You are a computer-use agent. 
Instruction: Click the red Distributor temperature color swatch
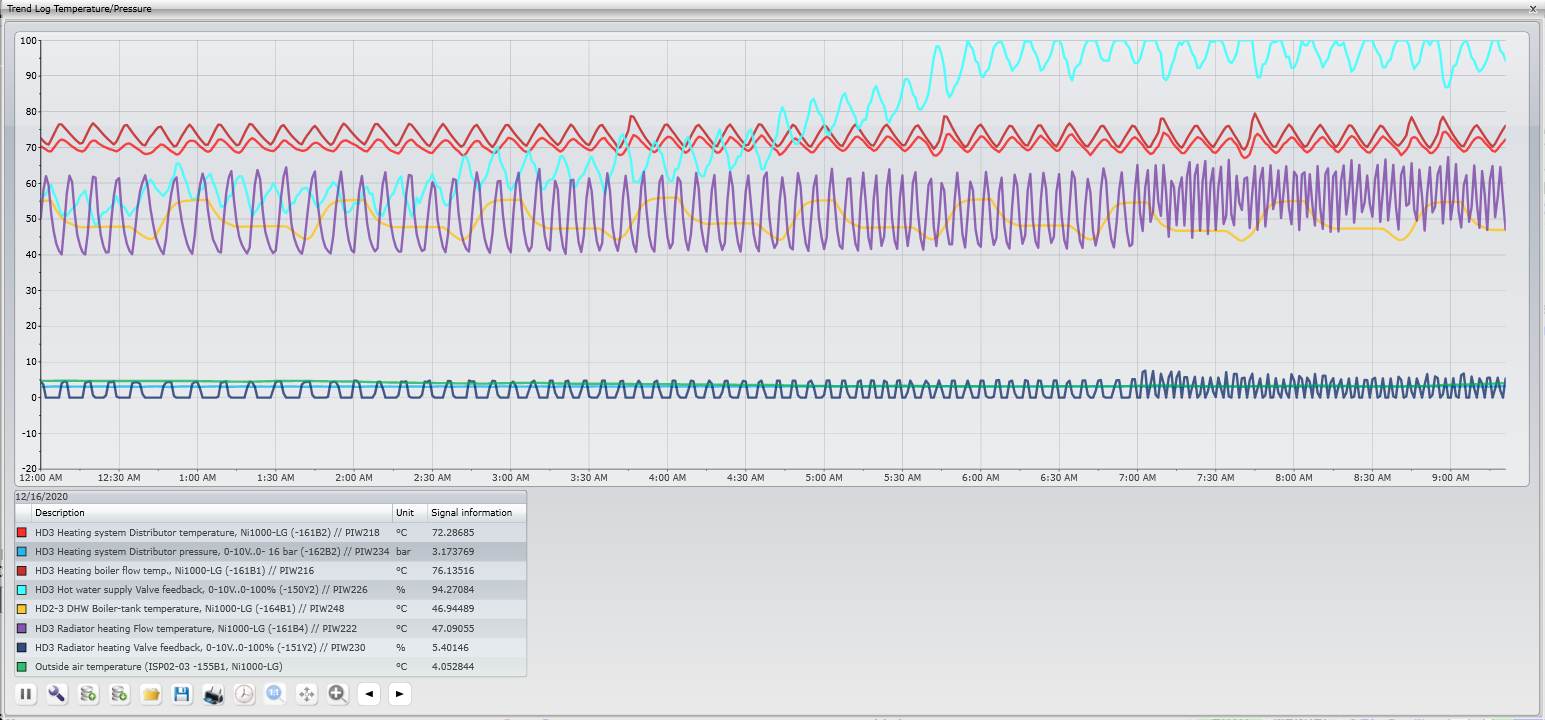coord(22,532)
